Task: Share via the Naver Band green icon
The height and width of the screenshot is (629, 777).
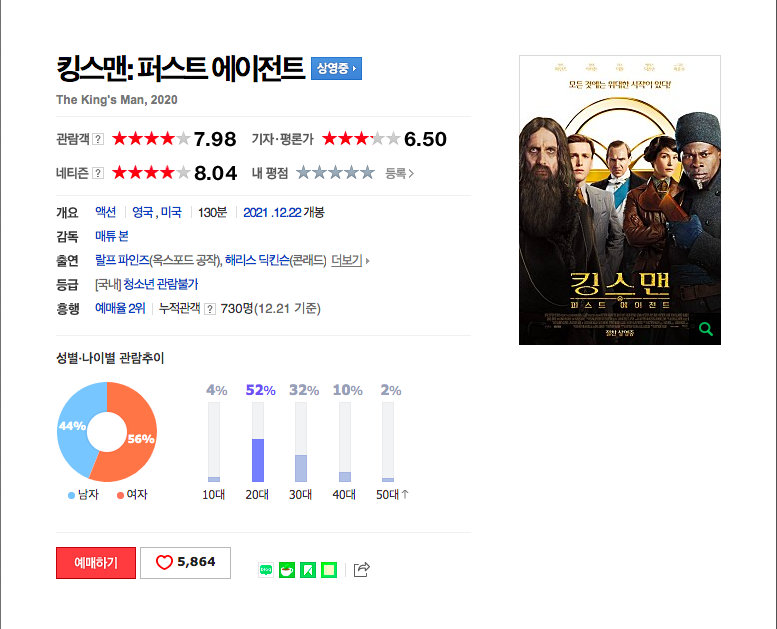Action: pos(308,570)
